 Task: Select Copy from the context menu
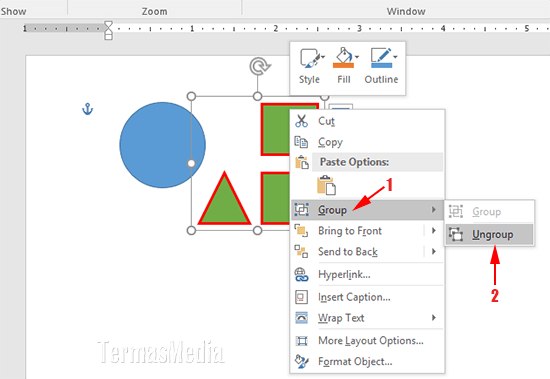click(x=368, y=142)
